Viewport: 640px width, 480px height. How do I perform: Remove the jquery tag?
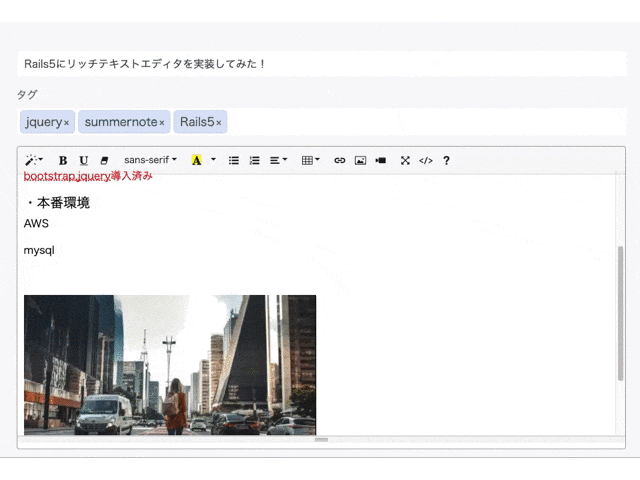click(x=67, y=122)
